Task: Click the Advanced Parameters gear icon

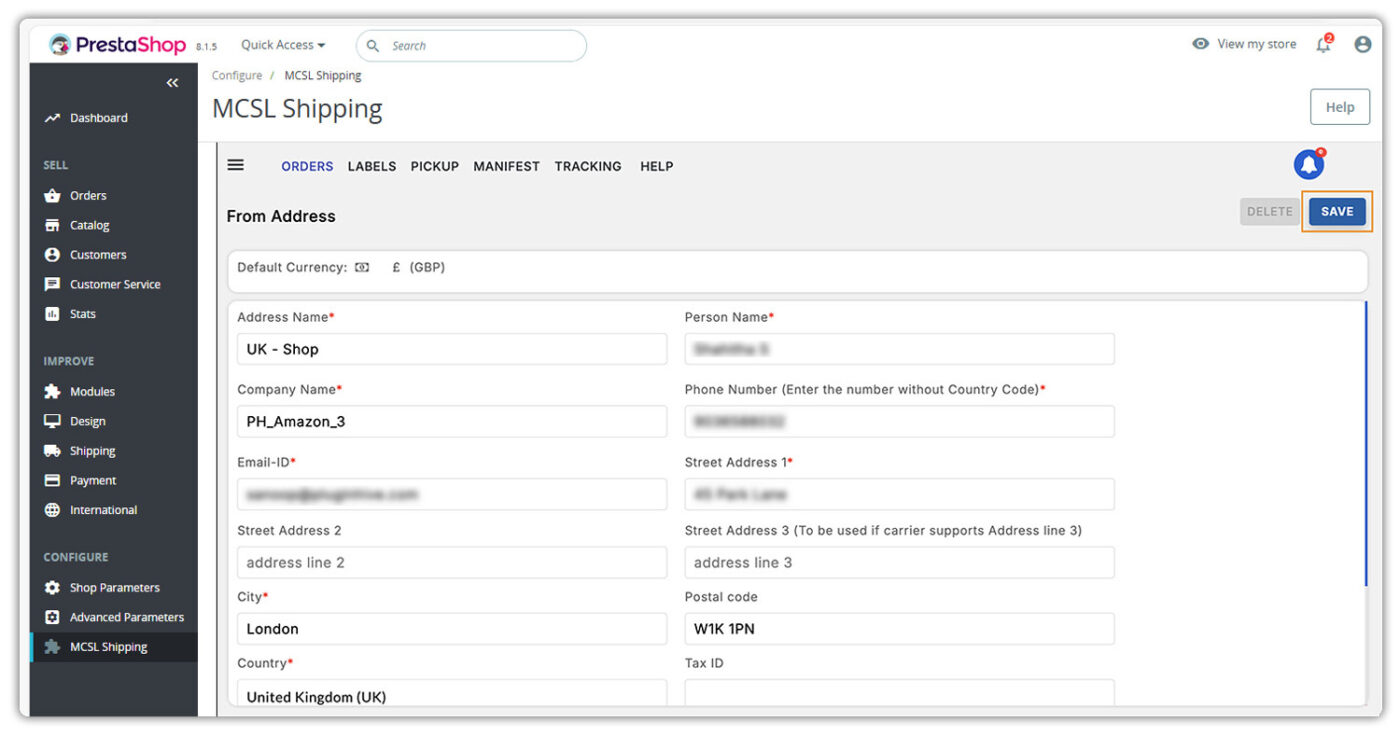Action: [x=52, y=617]
